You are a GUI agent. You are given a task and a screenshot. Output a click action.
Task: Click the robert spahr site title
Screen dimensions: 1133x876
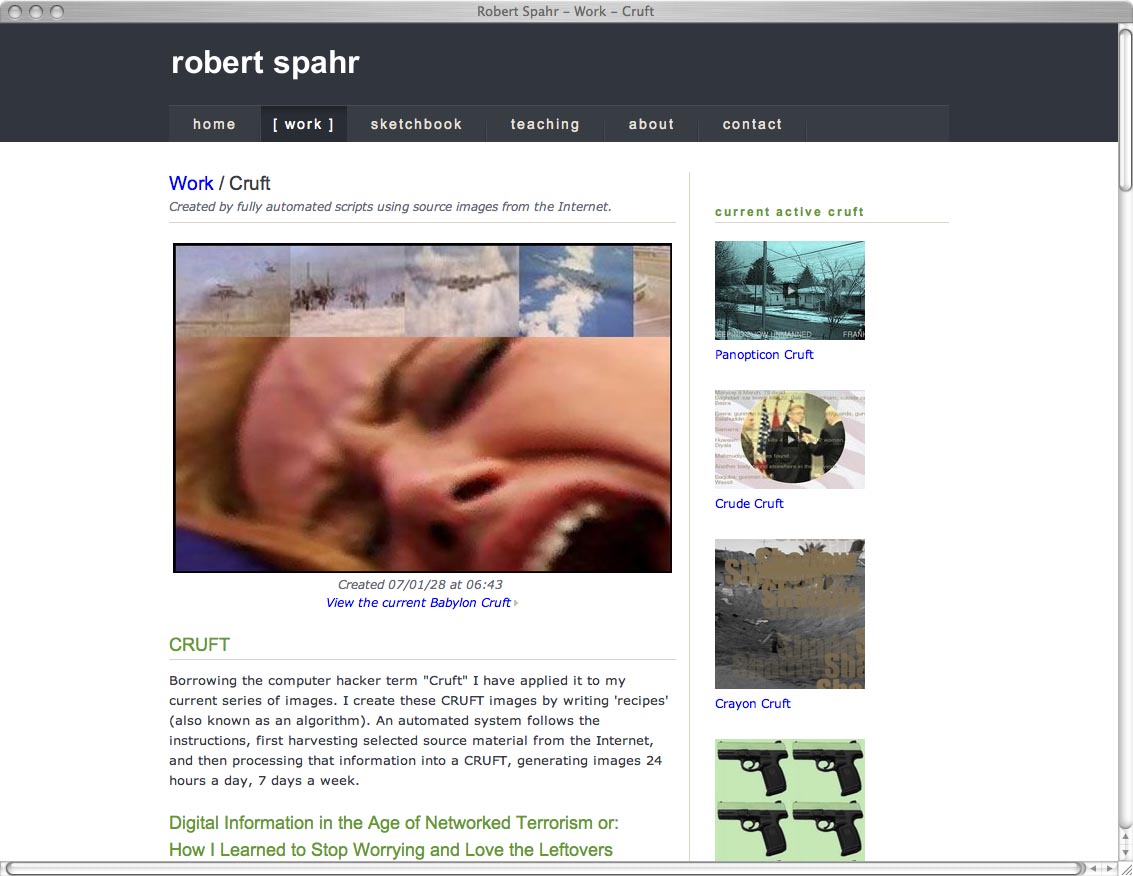pos(265,62)
